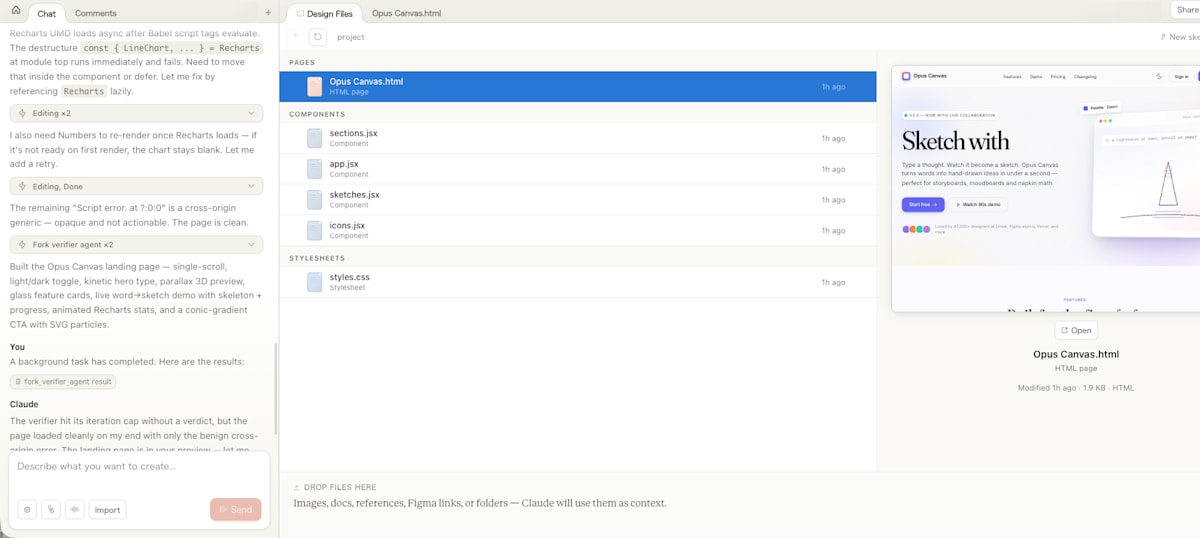Expand the 'Editing, Done' step
The height and width of the screenshot is (538, 1200).
tap(137, 186)
